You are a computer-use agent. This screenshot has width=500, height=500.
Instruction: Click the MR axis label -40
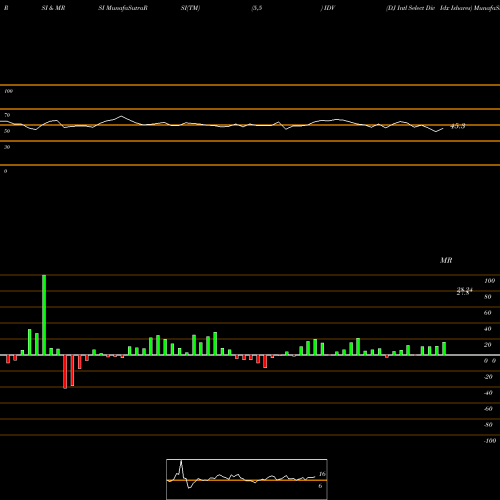[488, 393]
